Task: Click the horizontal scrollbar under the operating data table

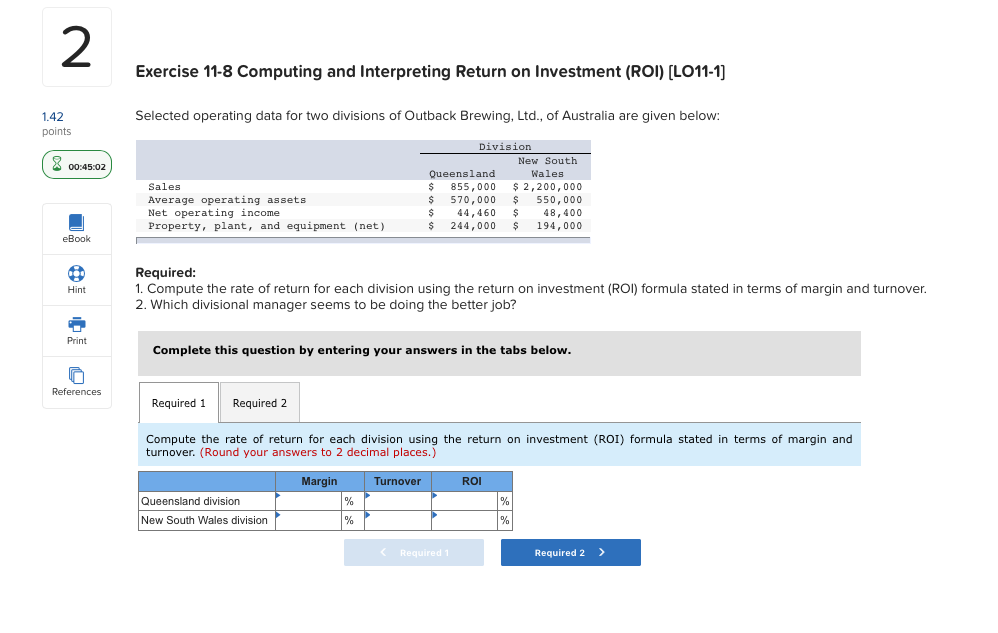Action: [364, 240]
